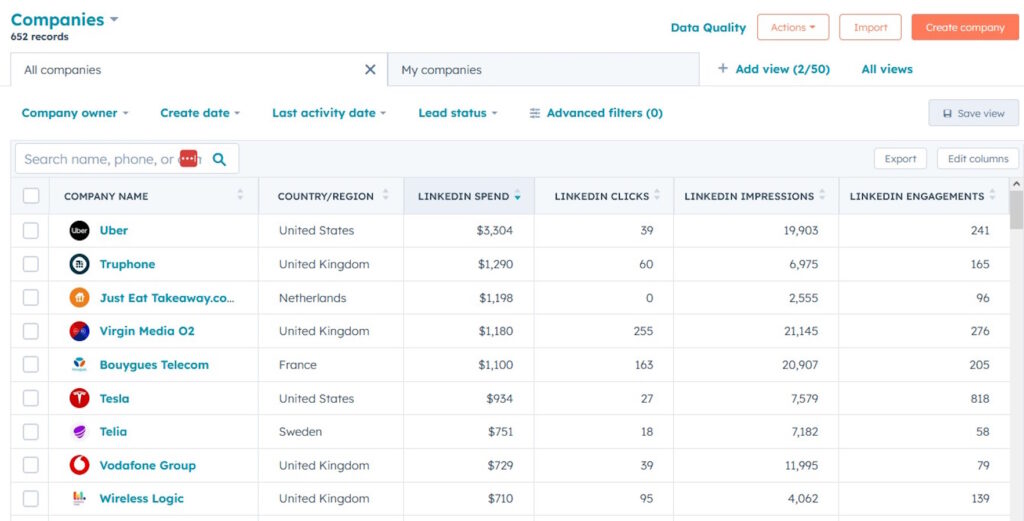
Task: Sort by LinkedIn Impressions column arrows
Action: click(822, 195)
